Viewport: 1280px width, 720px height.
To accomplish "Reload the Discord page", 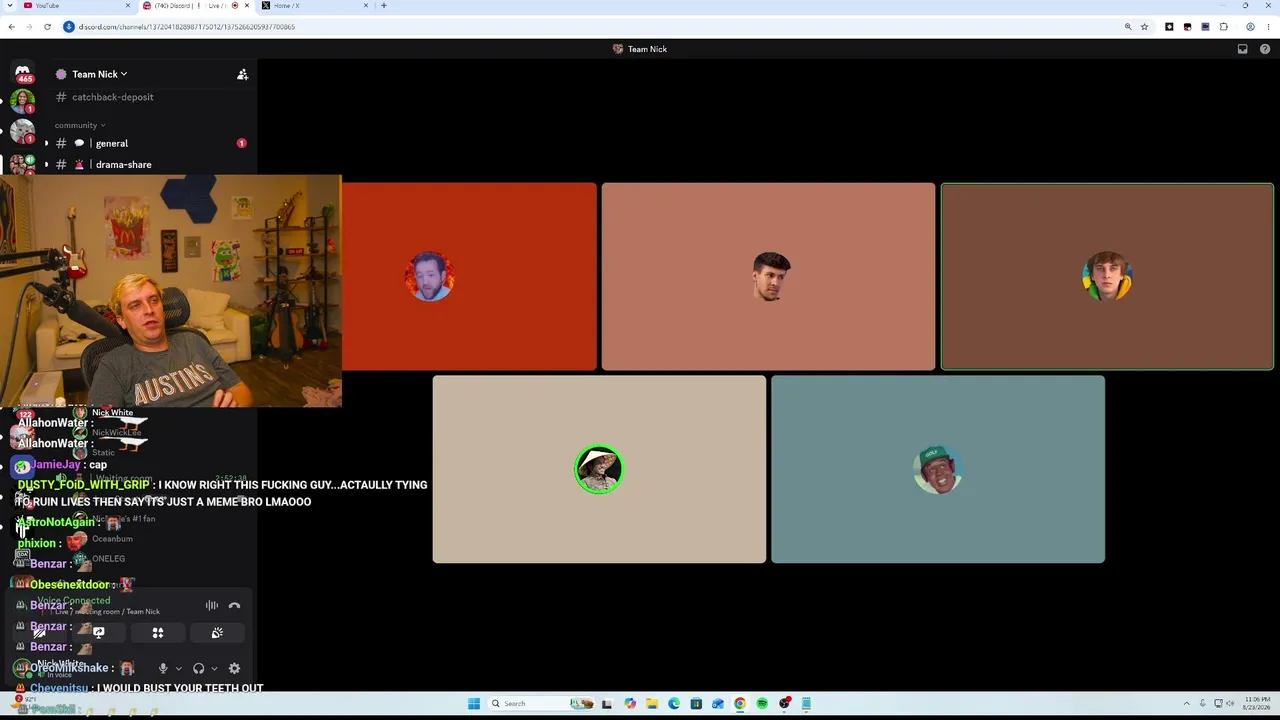I will 47,27.
